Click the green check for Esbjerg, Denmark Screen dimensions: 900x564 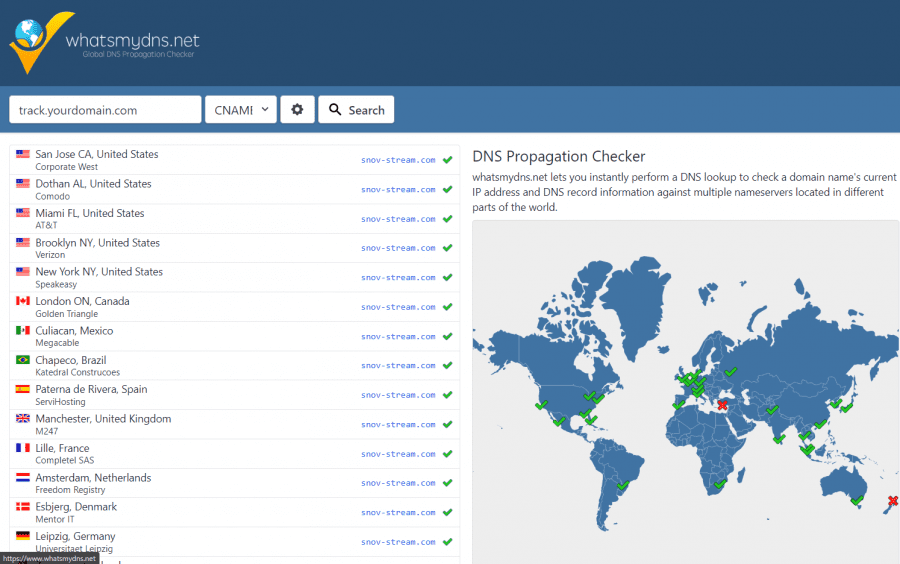(x=448, y=512)
